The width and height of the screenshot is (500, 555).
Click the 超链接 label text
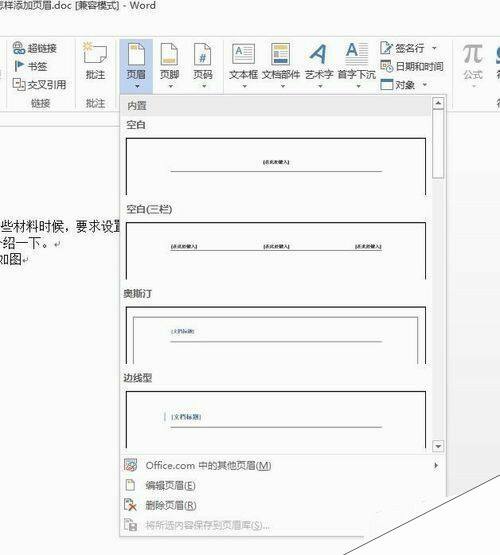(x=42, y=48)
